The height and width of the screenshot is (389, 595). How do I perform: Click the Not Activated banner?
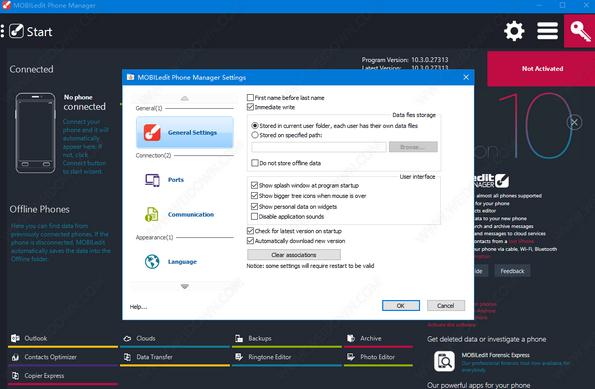point(541,69)
